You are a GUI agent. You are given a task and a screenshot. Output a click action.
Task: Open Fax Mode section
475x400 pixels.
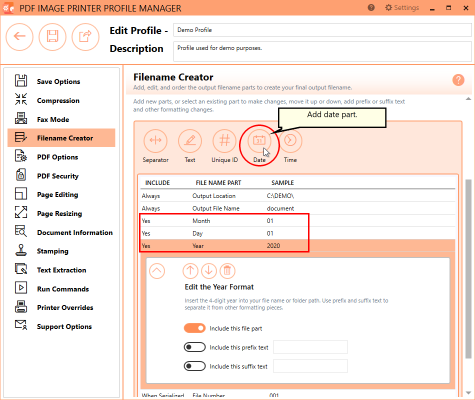[x=62, y=119]
